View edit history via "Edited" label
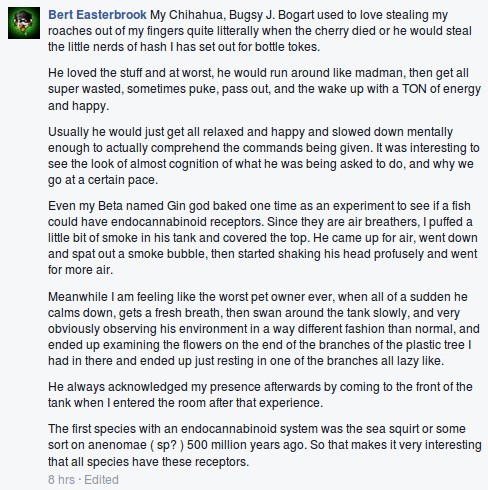 [101, 479]
